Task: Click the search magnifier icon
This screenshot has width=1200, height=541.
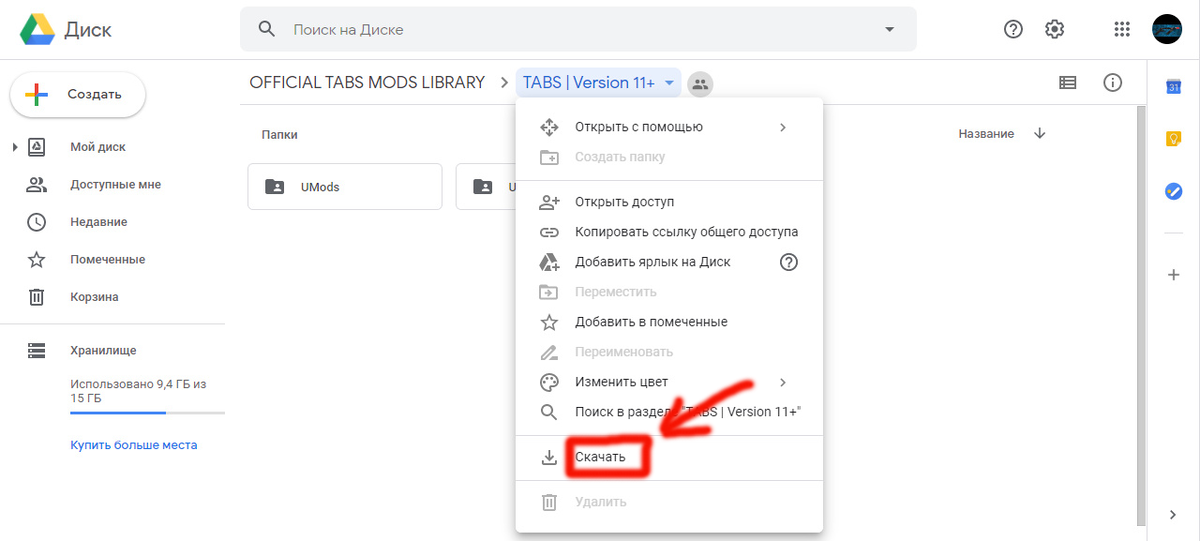Action: 267,29
